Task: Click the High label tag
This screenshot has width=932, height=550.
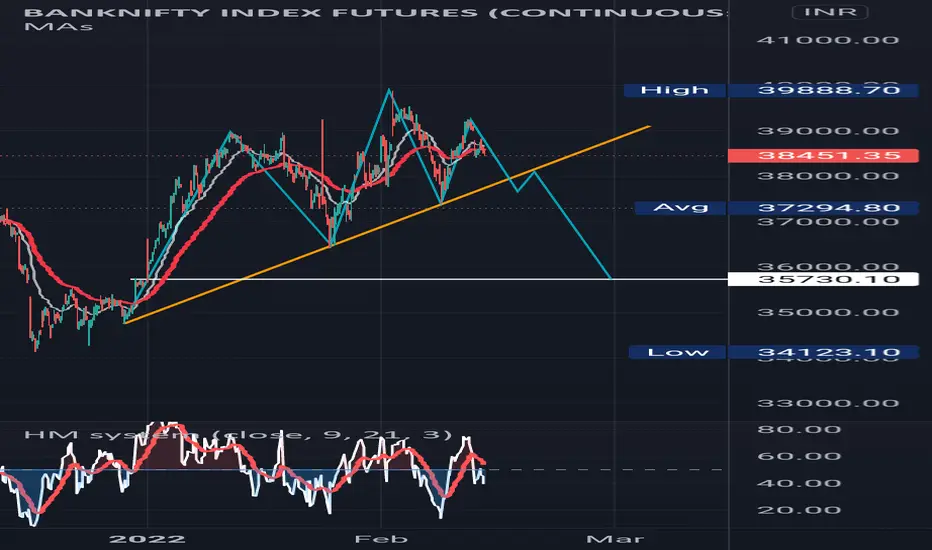Action: [675, 90]
